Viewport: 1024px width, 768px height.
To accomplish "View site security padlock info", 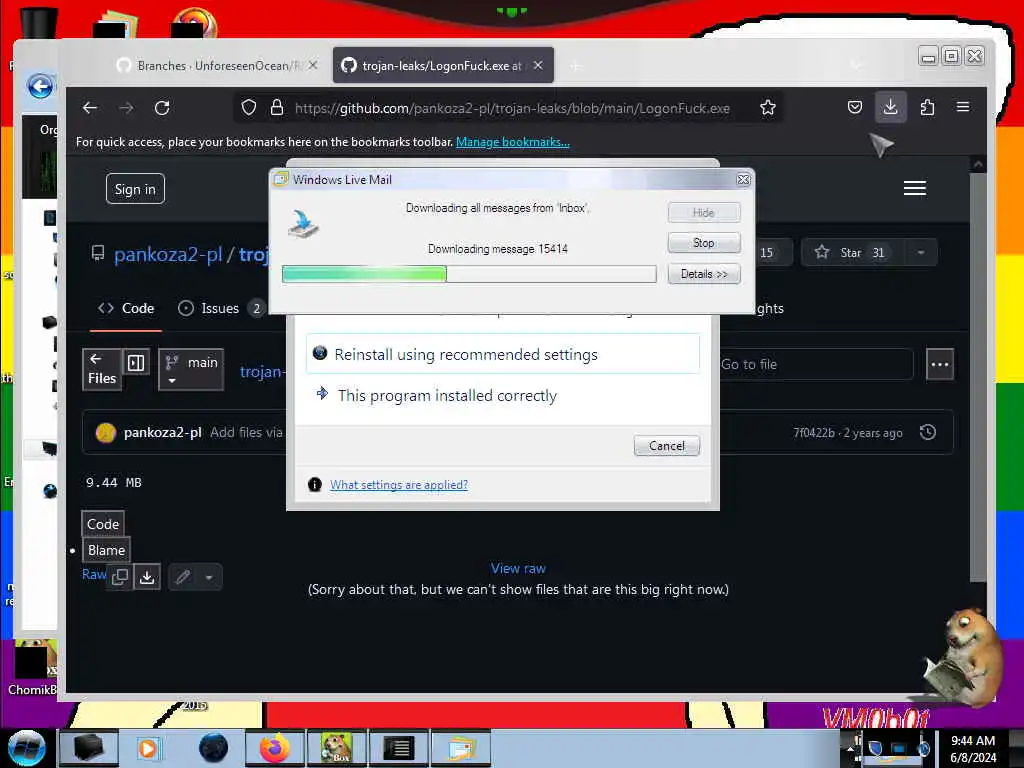I will 277,108.
